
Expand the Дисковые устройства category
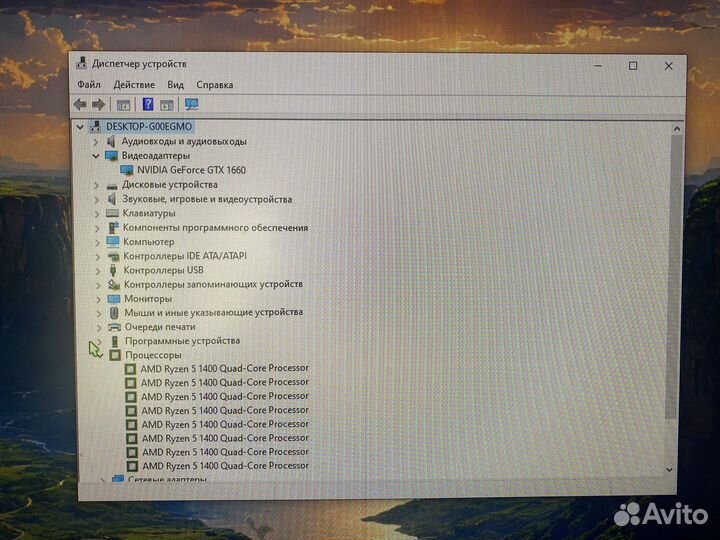click(x=96, y=185)
